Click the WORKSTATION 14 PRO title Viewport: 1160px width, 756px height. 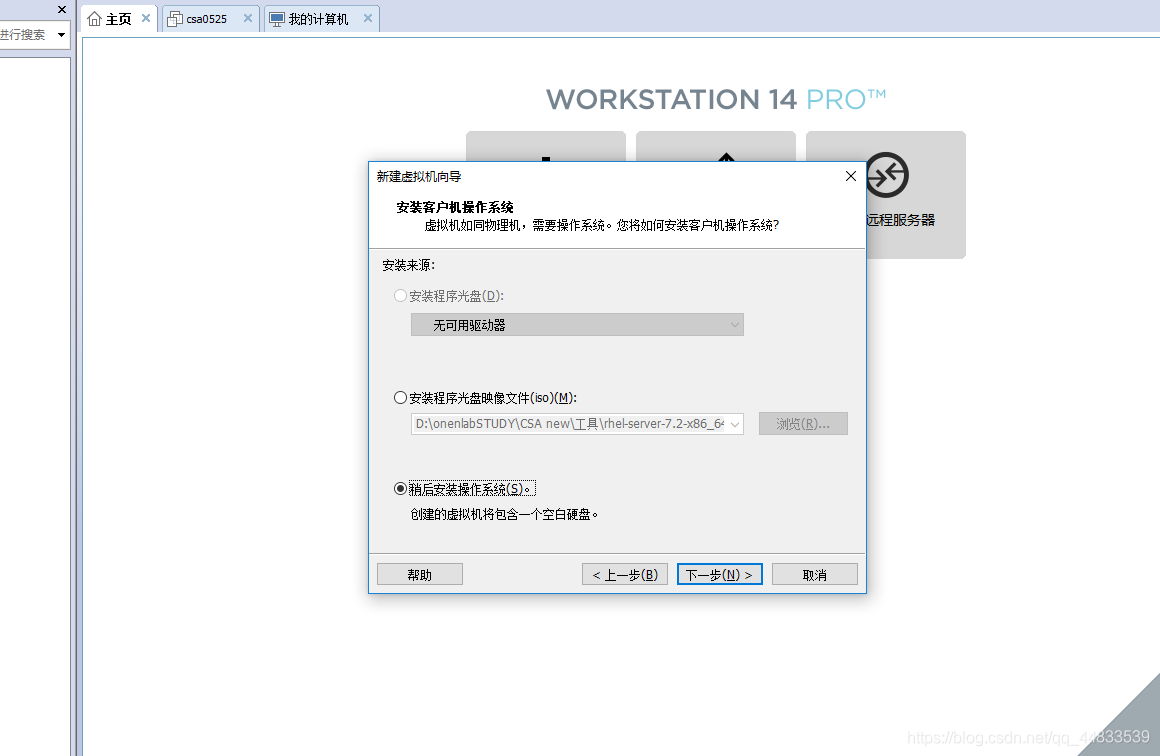(715, 99)
